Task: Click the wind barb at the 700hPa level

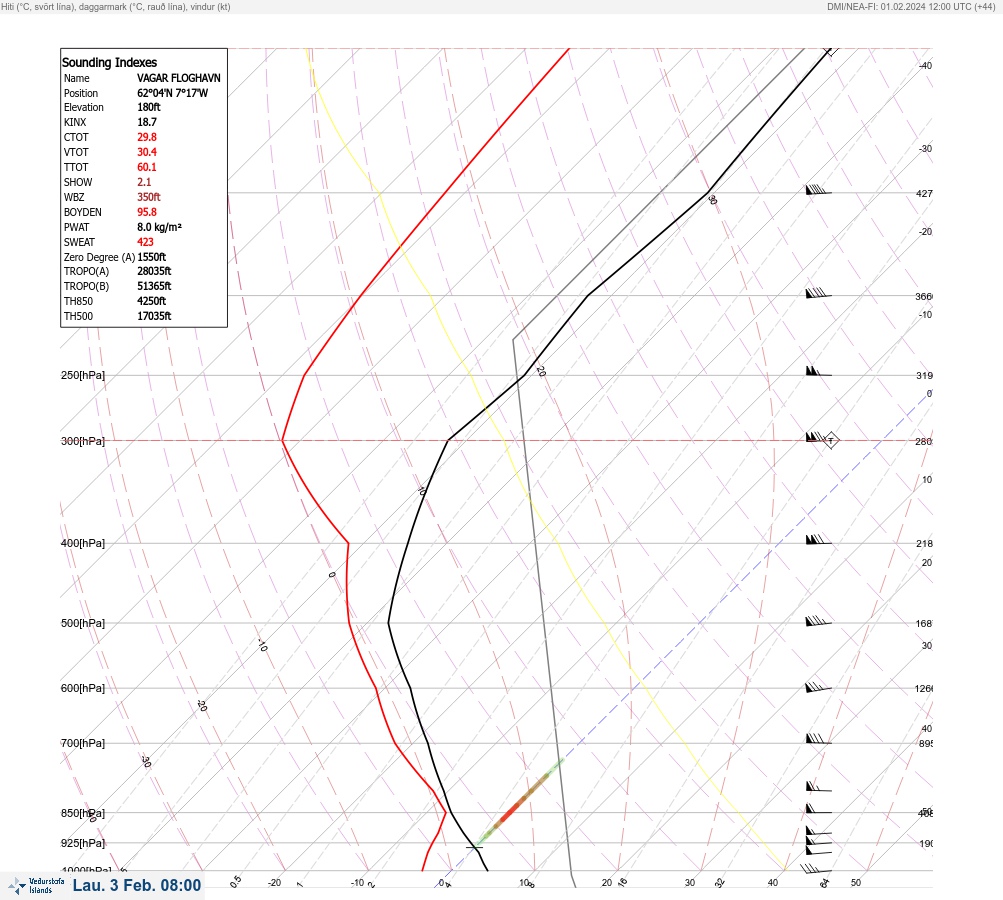Action: point(818,739)
